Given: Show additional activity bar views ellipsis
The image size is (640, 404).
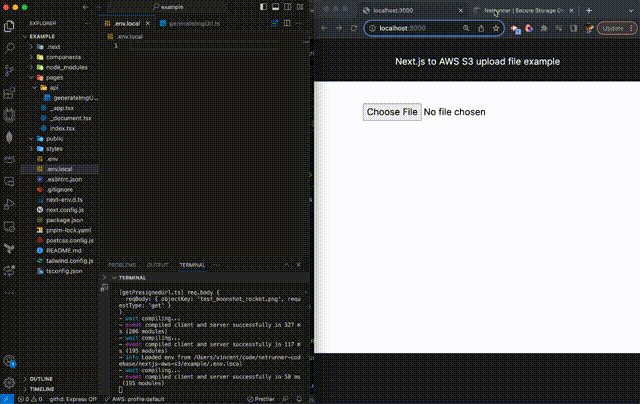Looking at the screenshot, I should [x=9, y=293].
